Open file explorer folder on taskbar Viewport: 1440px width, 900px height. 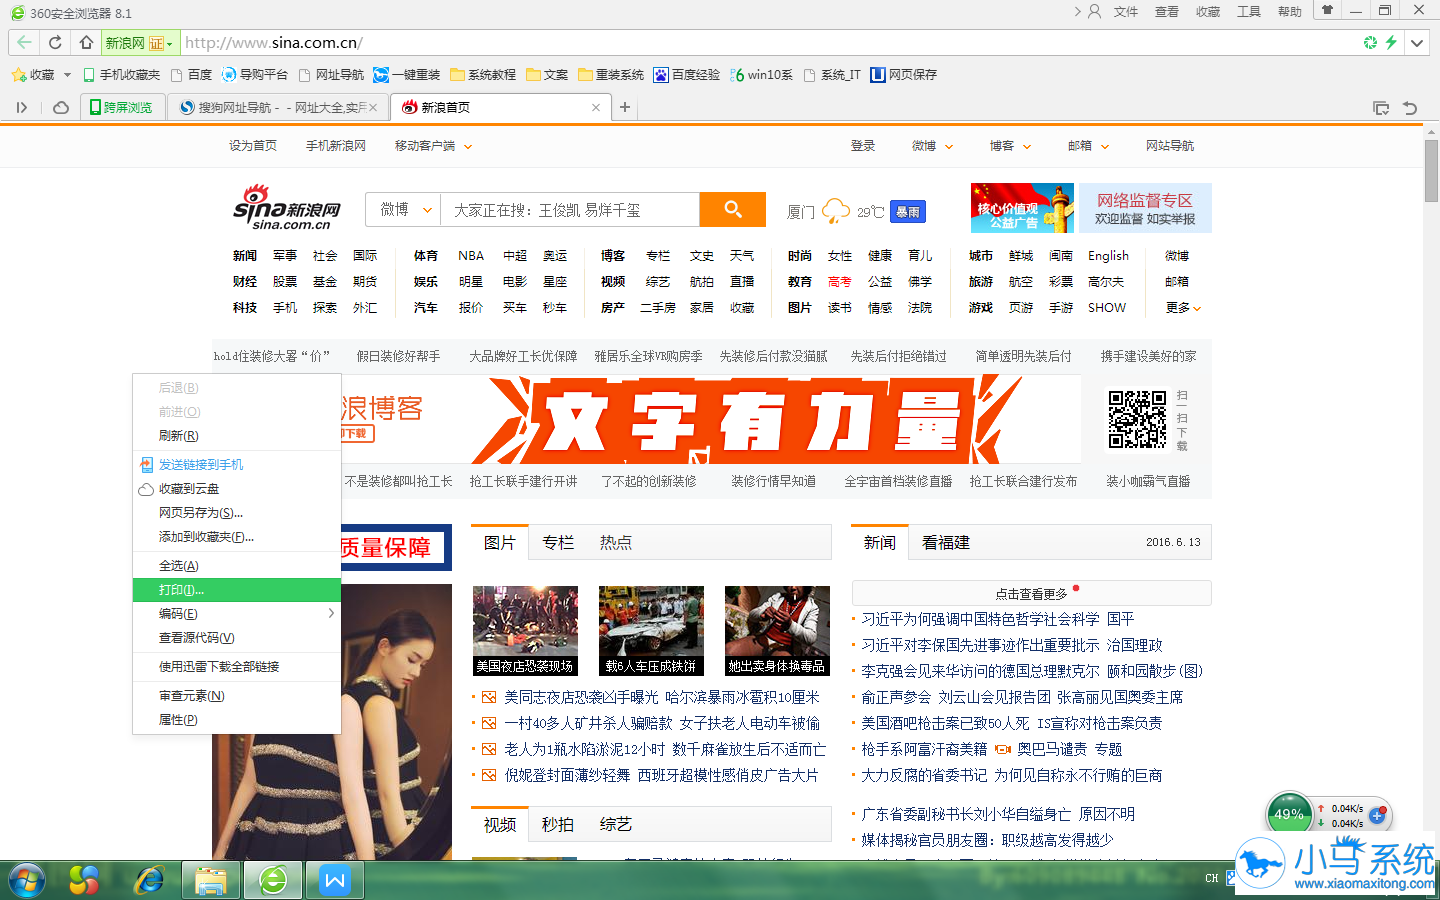click(211, 880)
